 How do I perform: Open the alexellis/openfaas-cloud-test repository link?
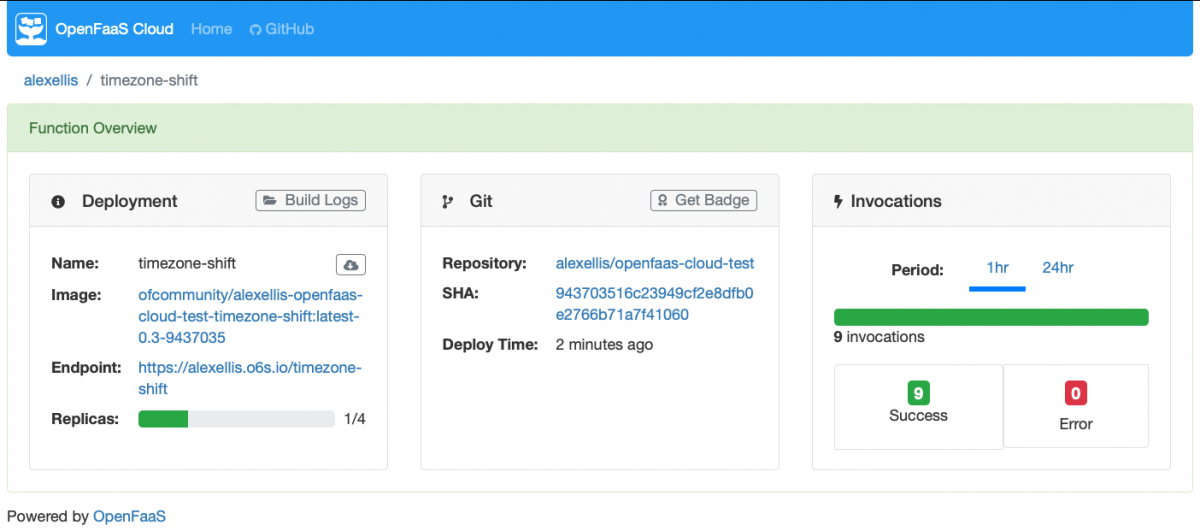(654, 264)
